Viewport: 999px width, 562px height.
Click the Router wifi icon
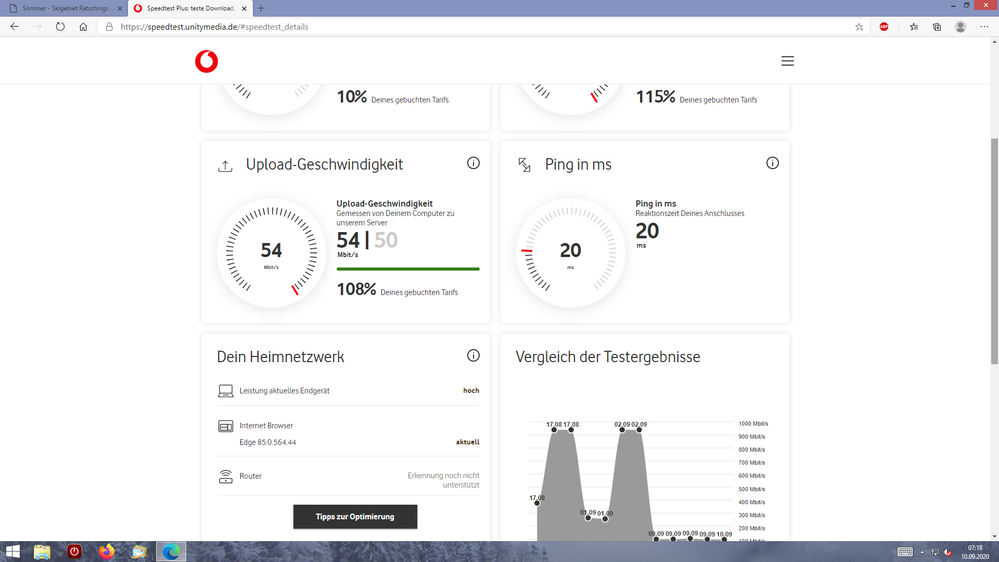(x=226, y=477)
